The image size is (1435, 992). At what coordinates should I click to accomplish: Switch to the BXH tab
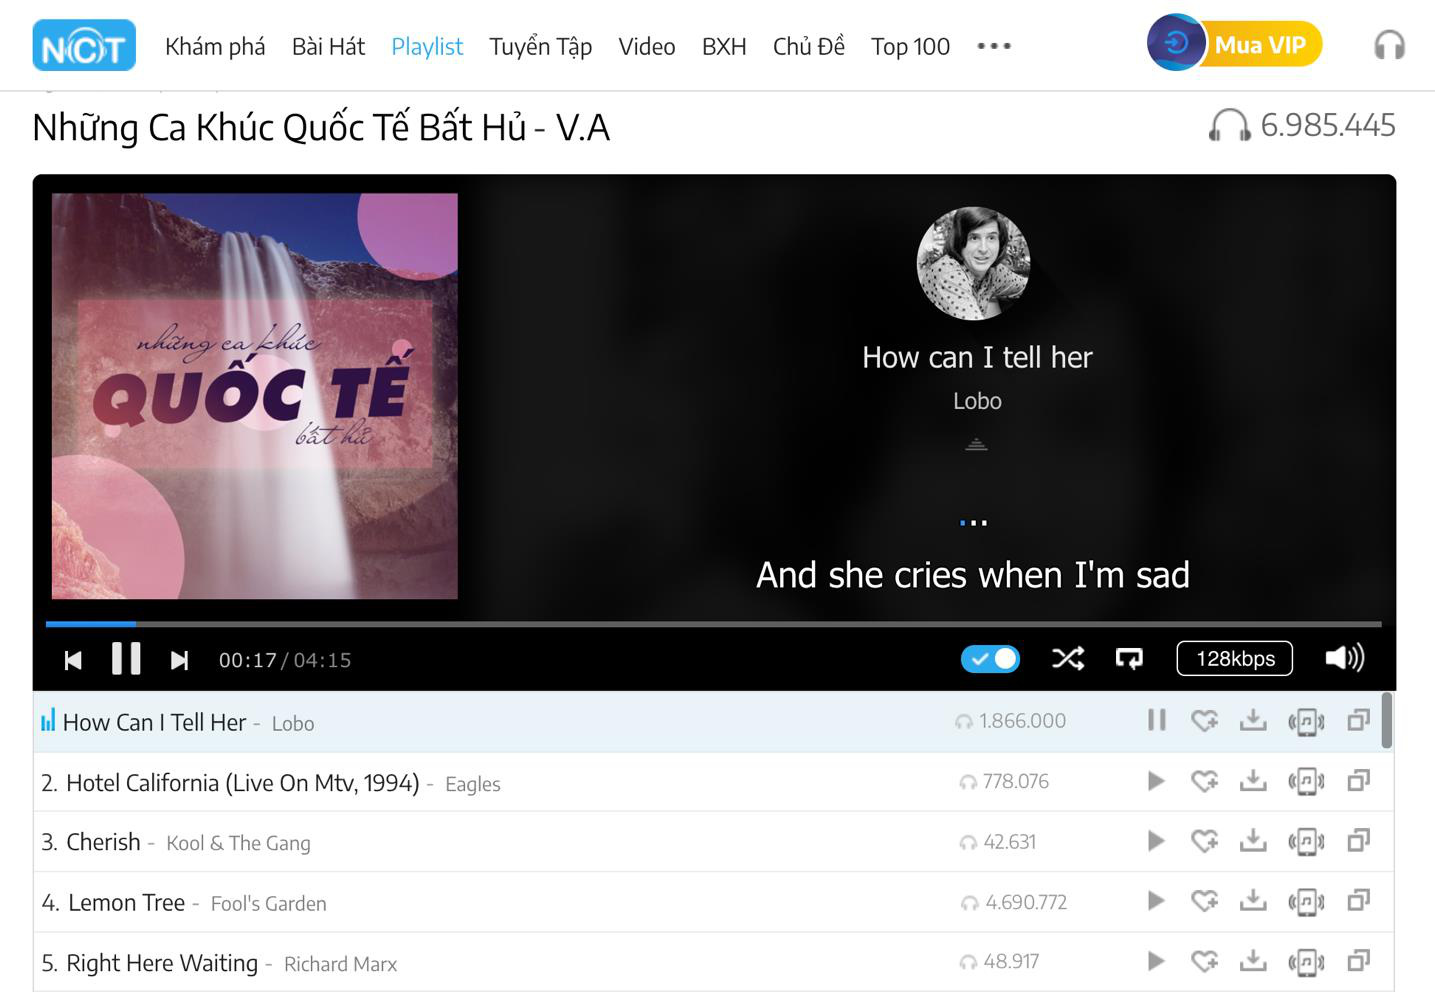[724, 46]
